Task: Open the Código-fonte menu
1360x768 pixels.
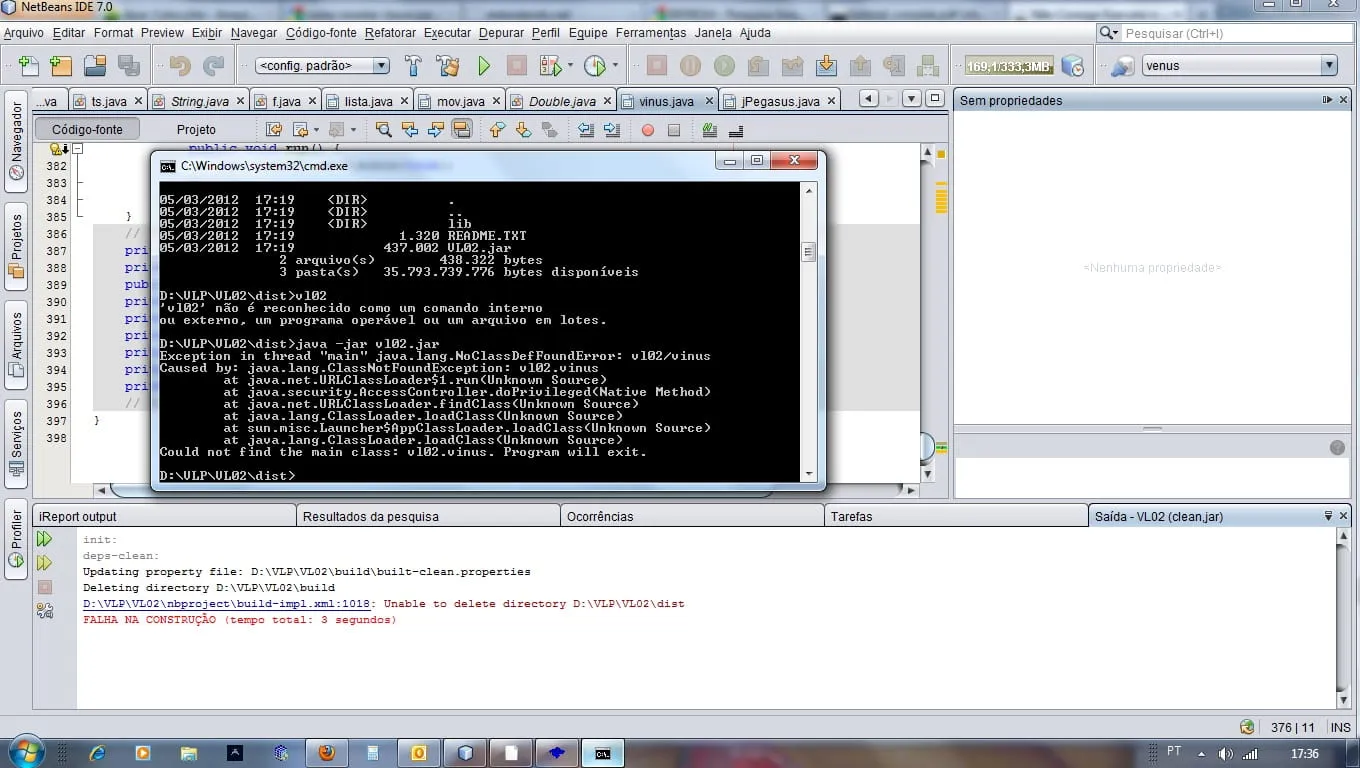Action: [321, 33]
